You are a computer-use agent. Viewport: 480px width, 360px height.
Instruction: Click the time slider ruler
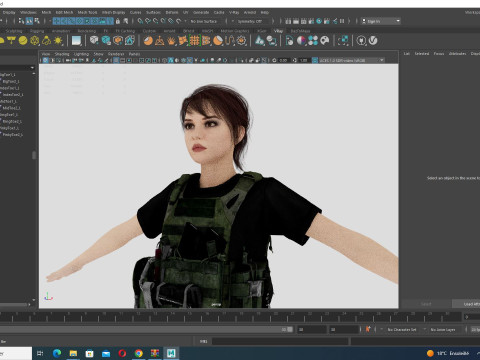click(230, 317)
